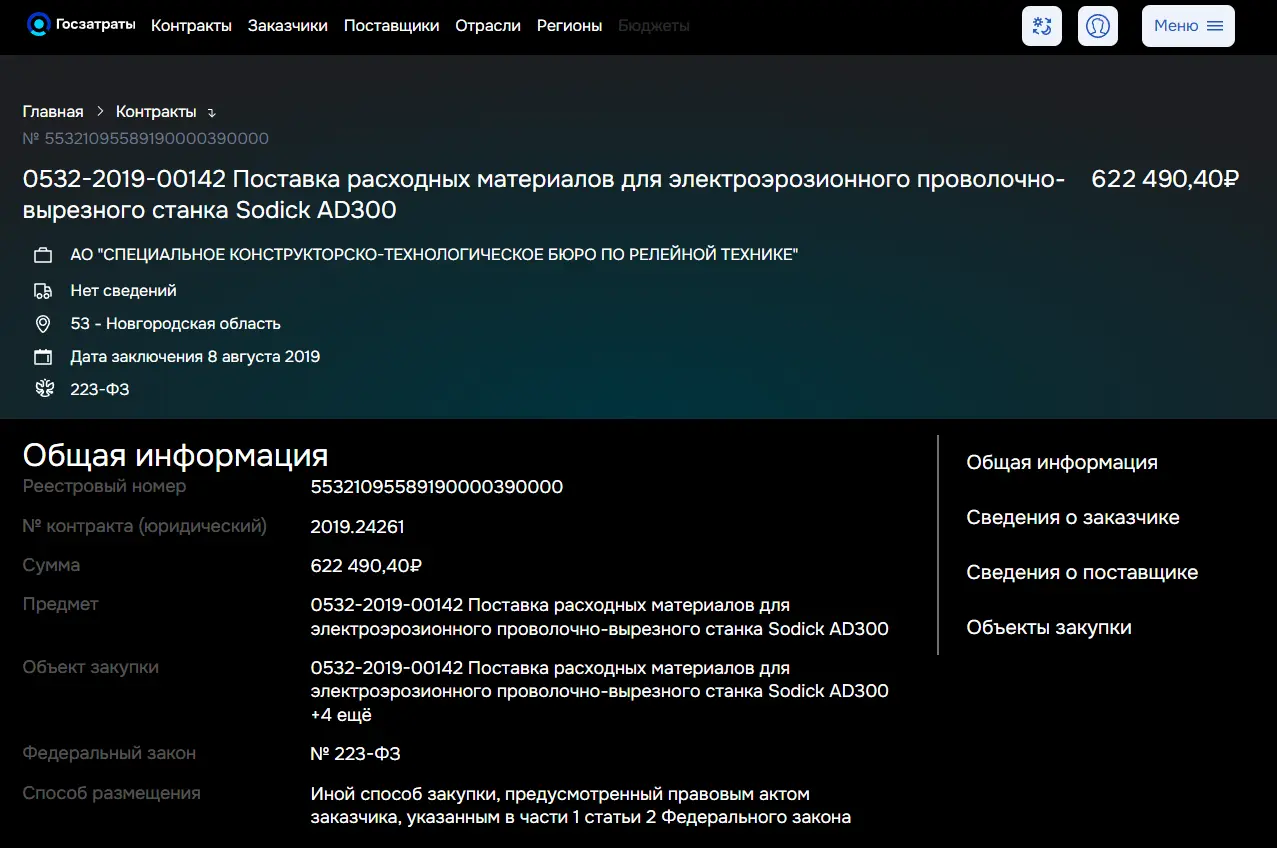Click the Способ размещения value text
The image size is (1277, 848).
(x=581, y=806)
